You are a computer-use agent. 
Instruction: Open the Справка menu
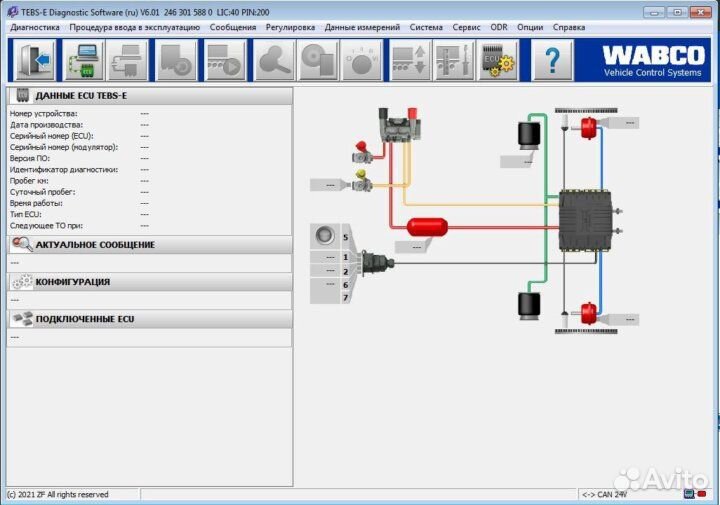(x=568, y=27)
